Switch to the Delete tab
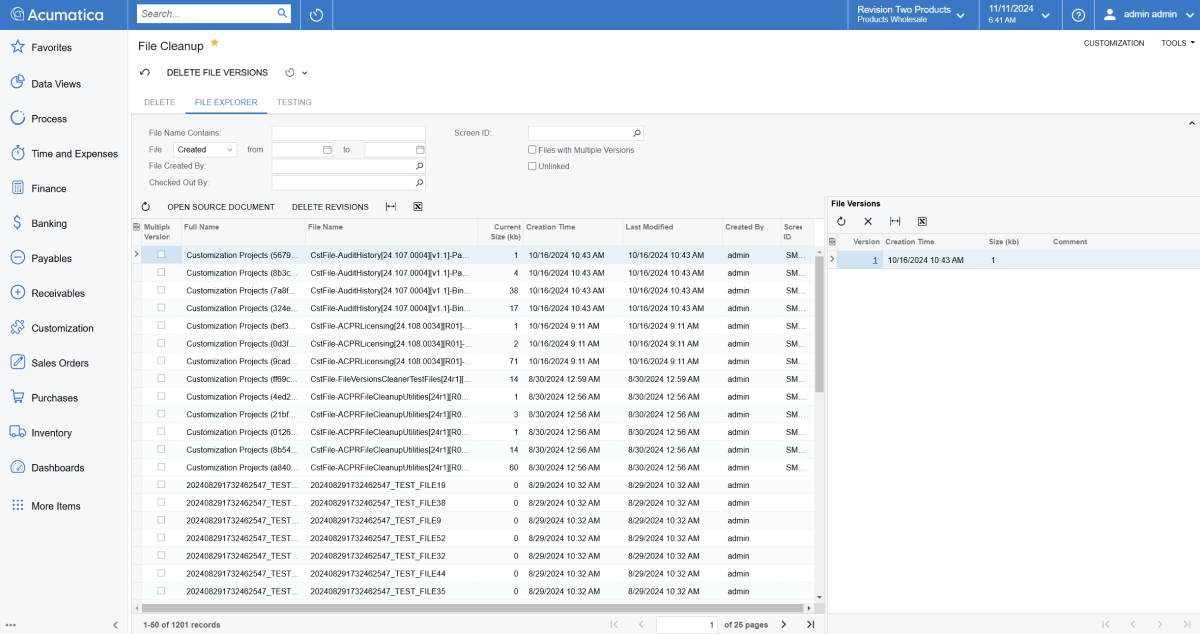Viewport: 1200px width, 634px height. (159, 102)
